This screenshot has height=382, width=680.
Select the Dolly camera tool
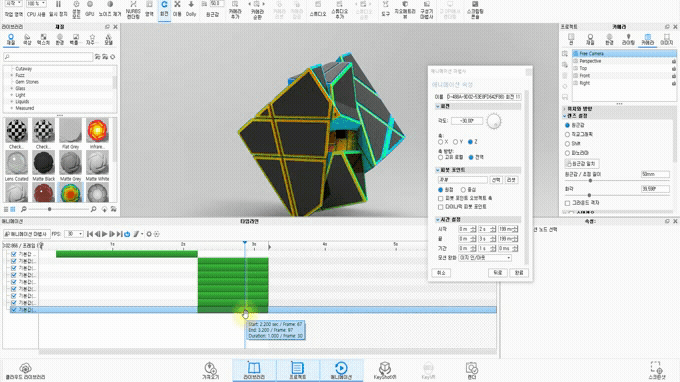[191, 9]
